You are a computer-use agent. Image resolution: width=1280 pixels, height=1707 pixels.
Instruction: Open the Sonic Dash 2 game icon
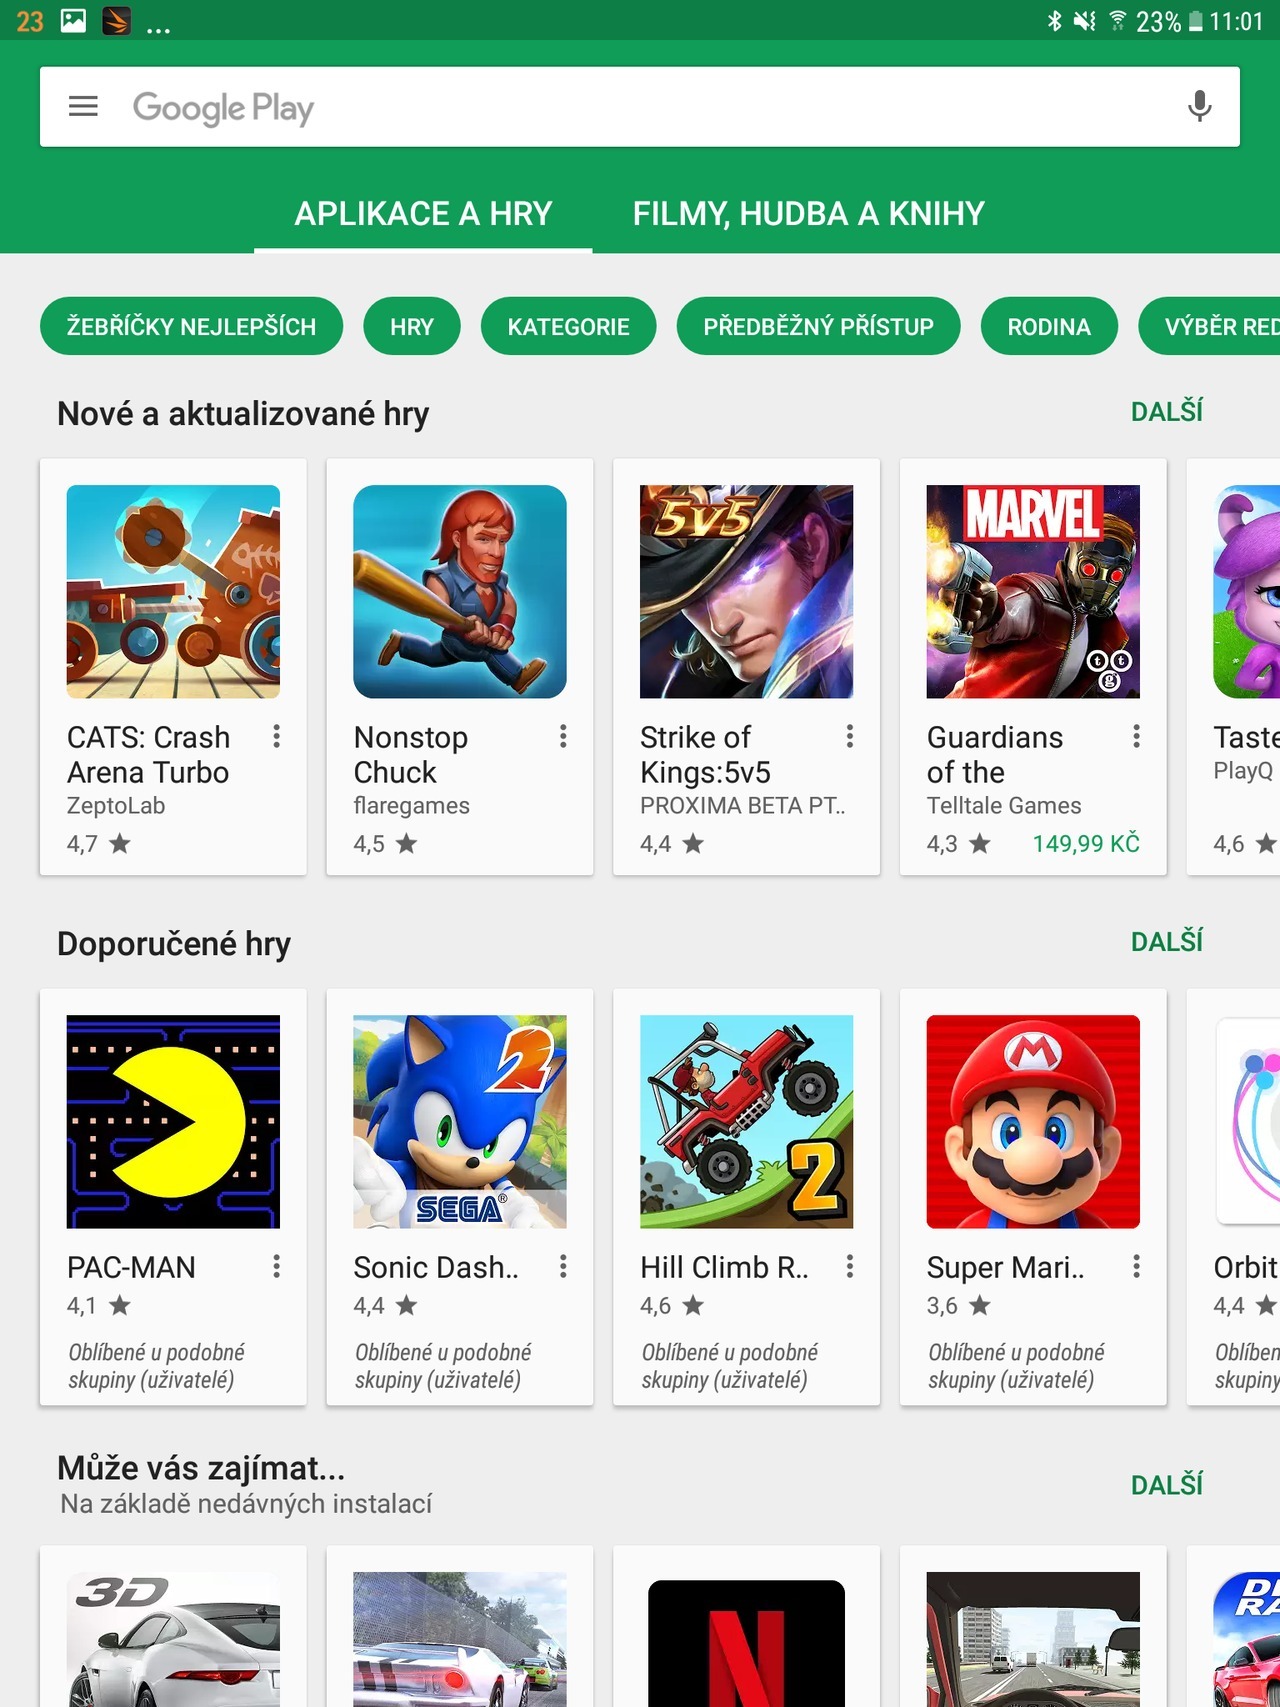[x=460, y=1121]
